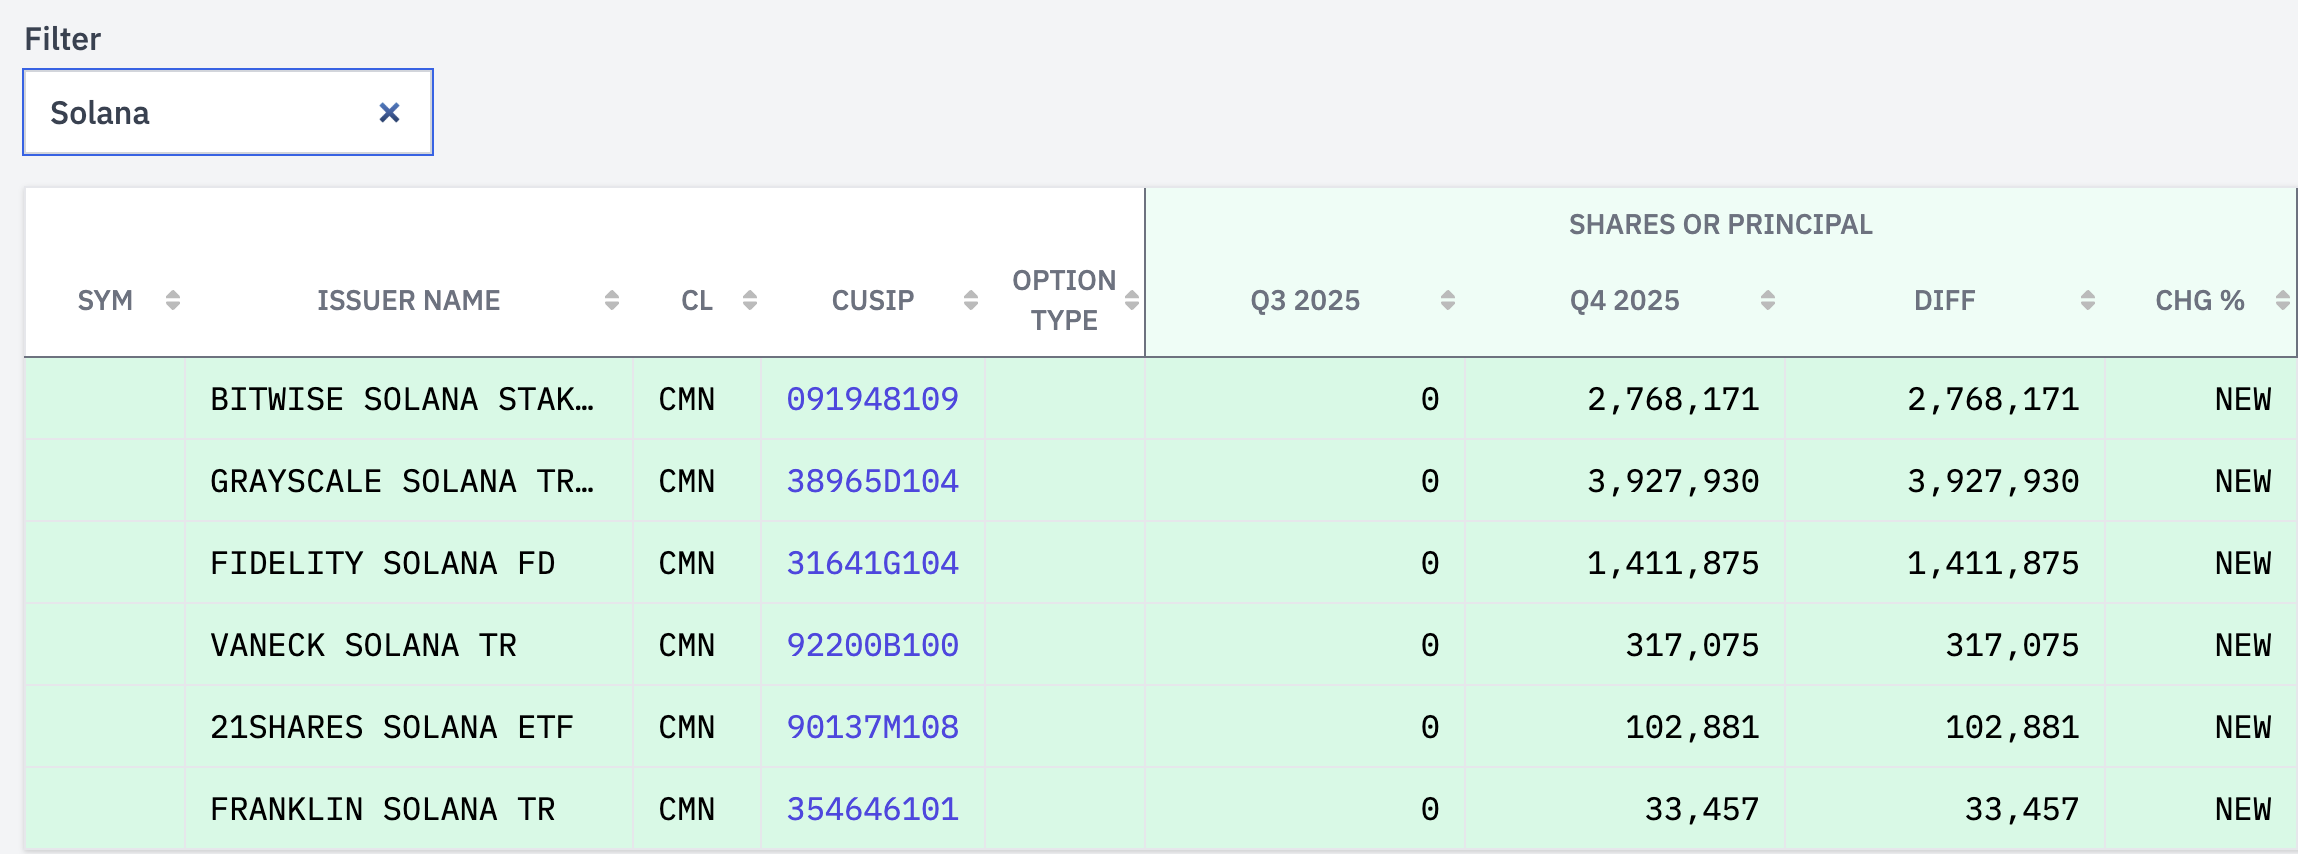Open CUSIP link 091948109

coord(872,399)
